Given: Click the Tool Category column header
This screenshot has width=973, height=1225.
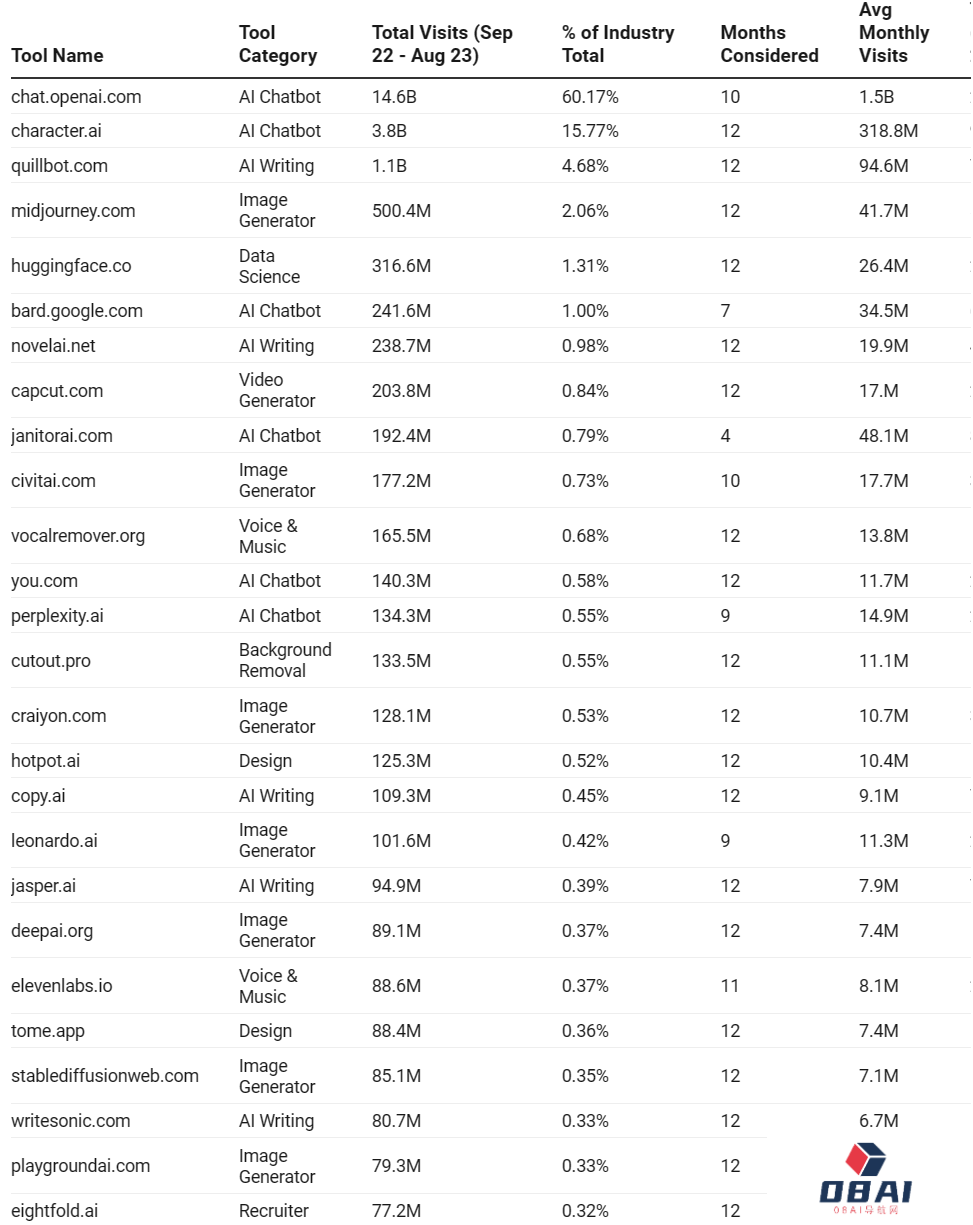Looking at the screenshot, I should (277, 44).
